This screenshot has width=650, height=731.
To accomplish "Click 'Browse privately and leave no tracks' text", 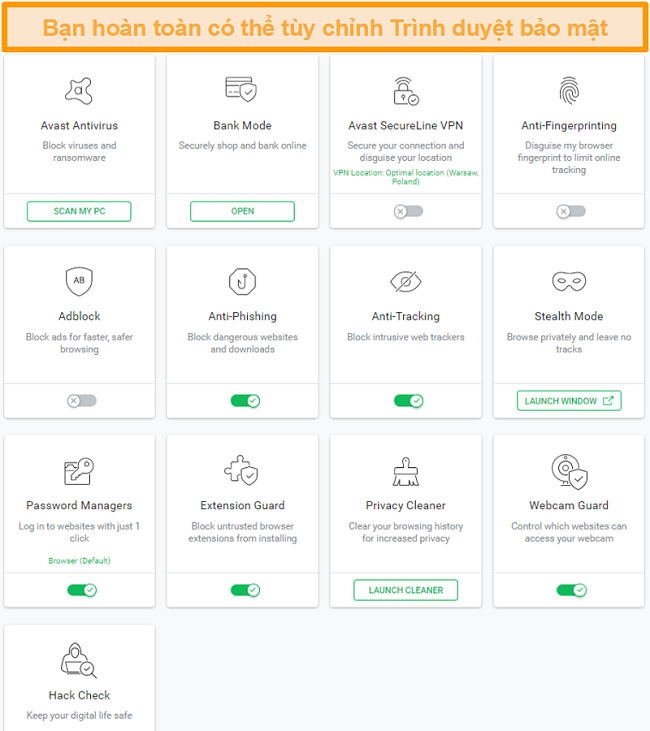I will [569, 343].
